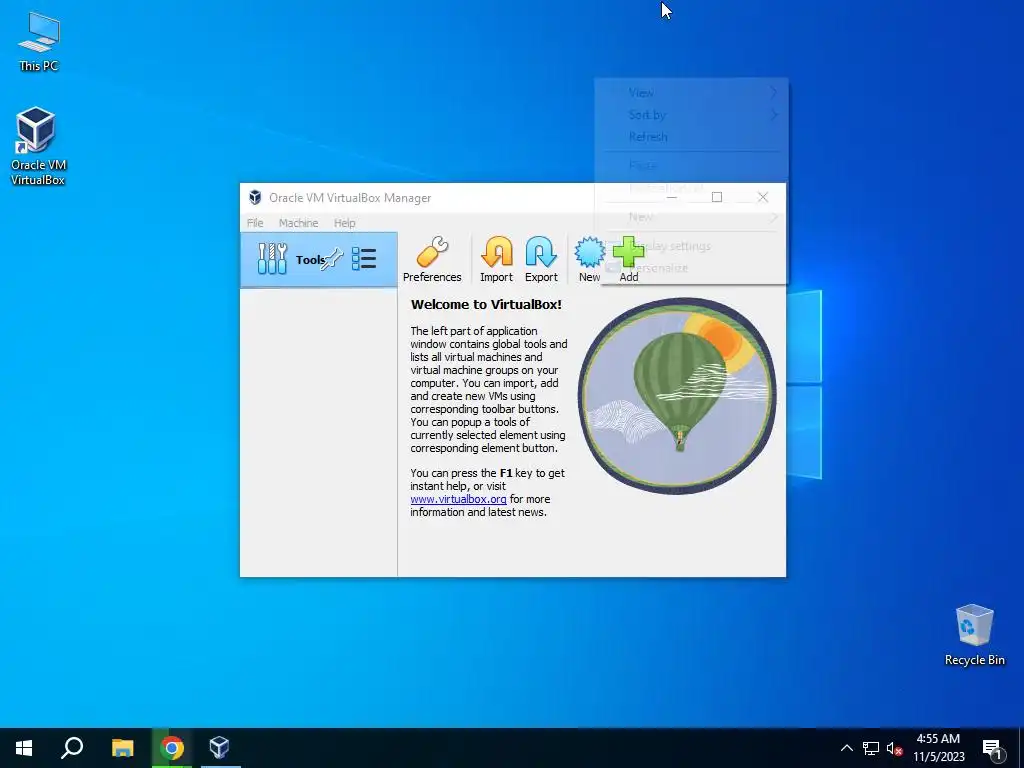Click the Export appliance icon
Viewport: 1024px width, 768px height.
point(541,259)
